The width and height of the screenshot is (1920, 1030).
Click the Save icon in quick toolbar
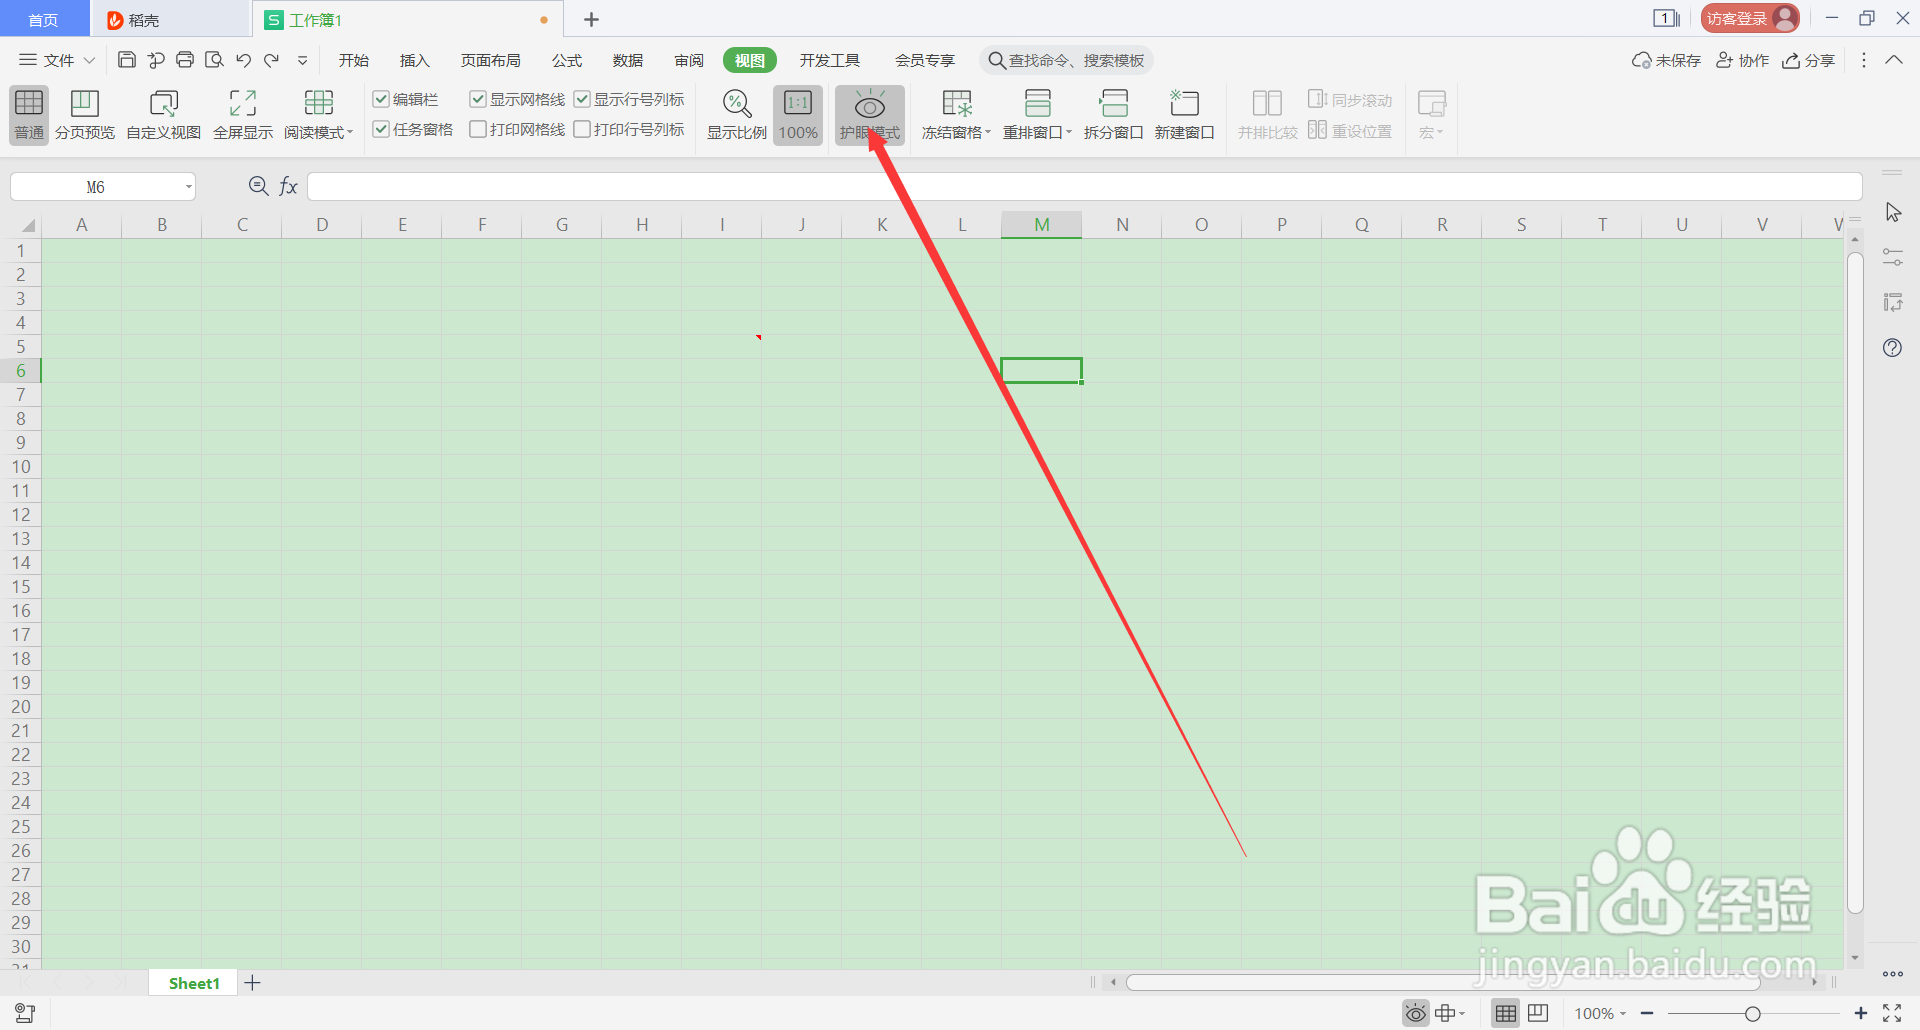(127, 60)
